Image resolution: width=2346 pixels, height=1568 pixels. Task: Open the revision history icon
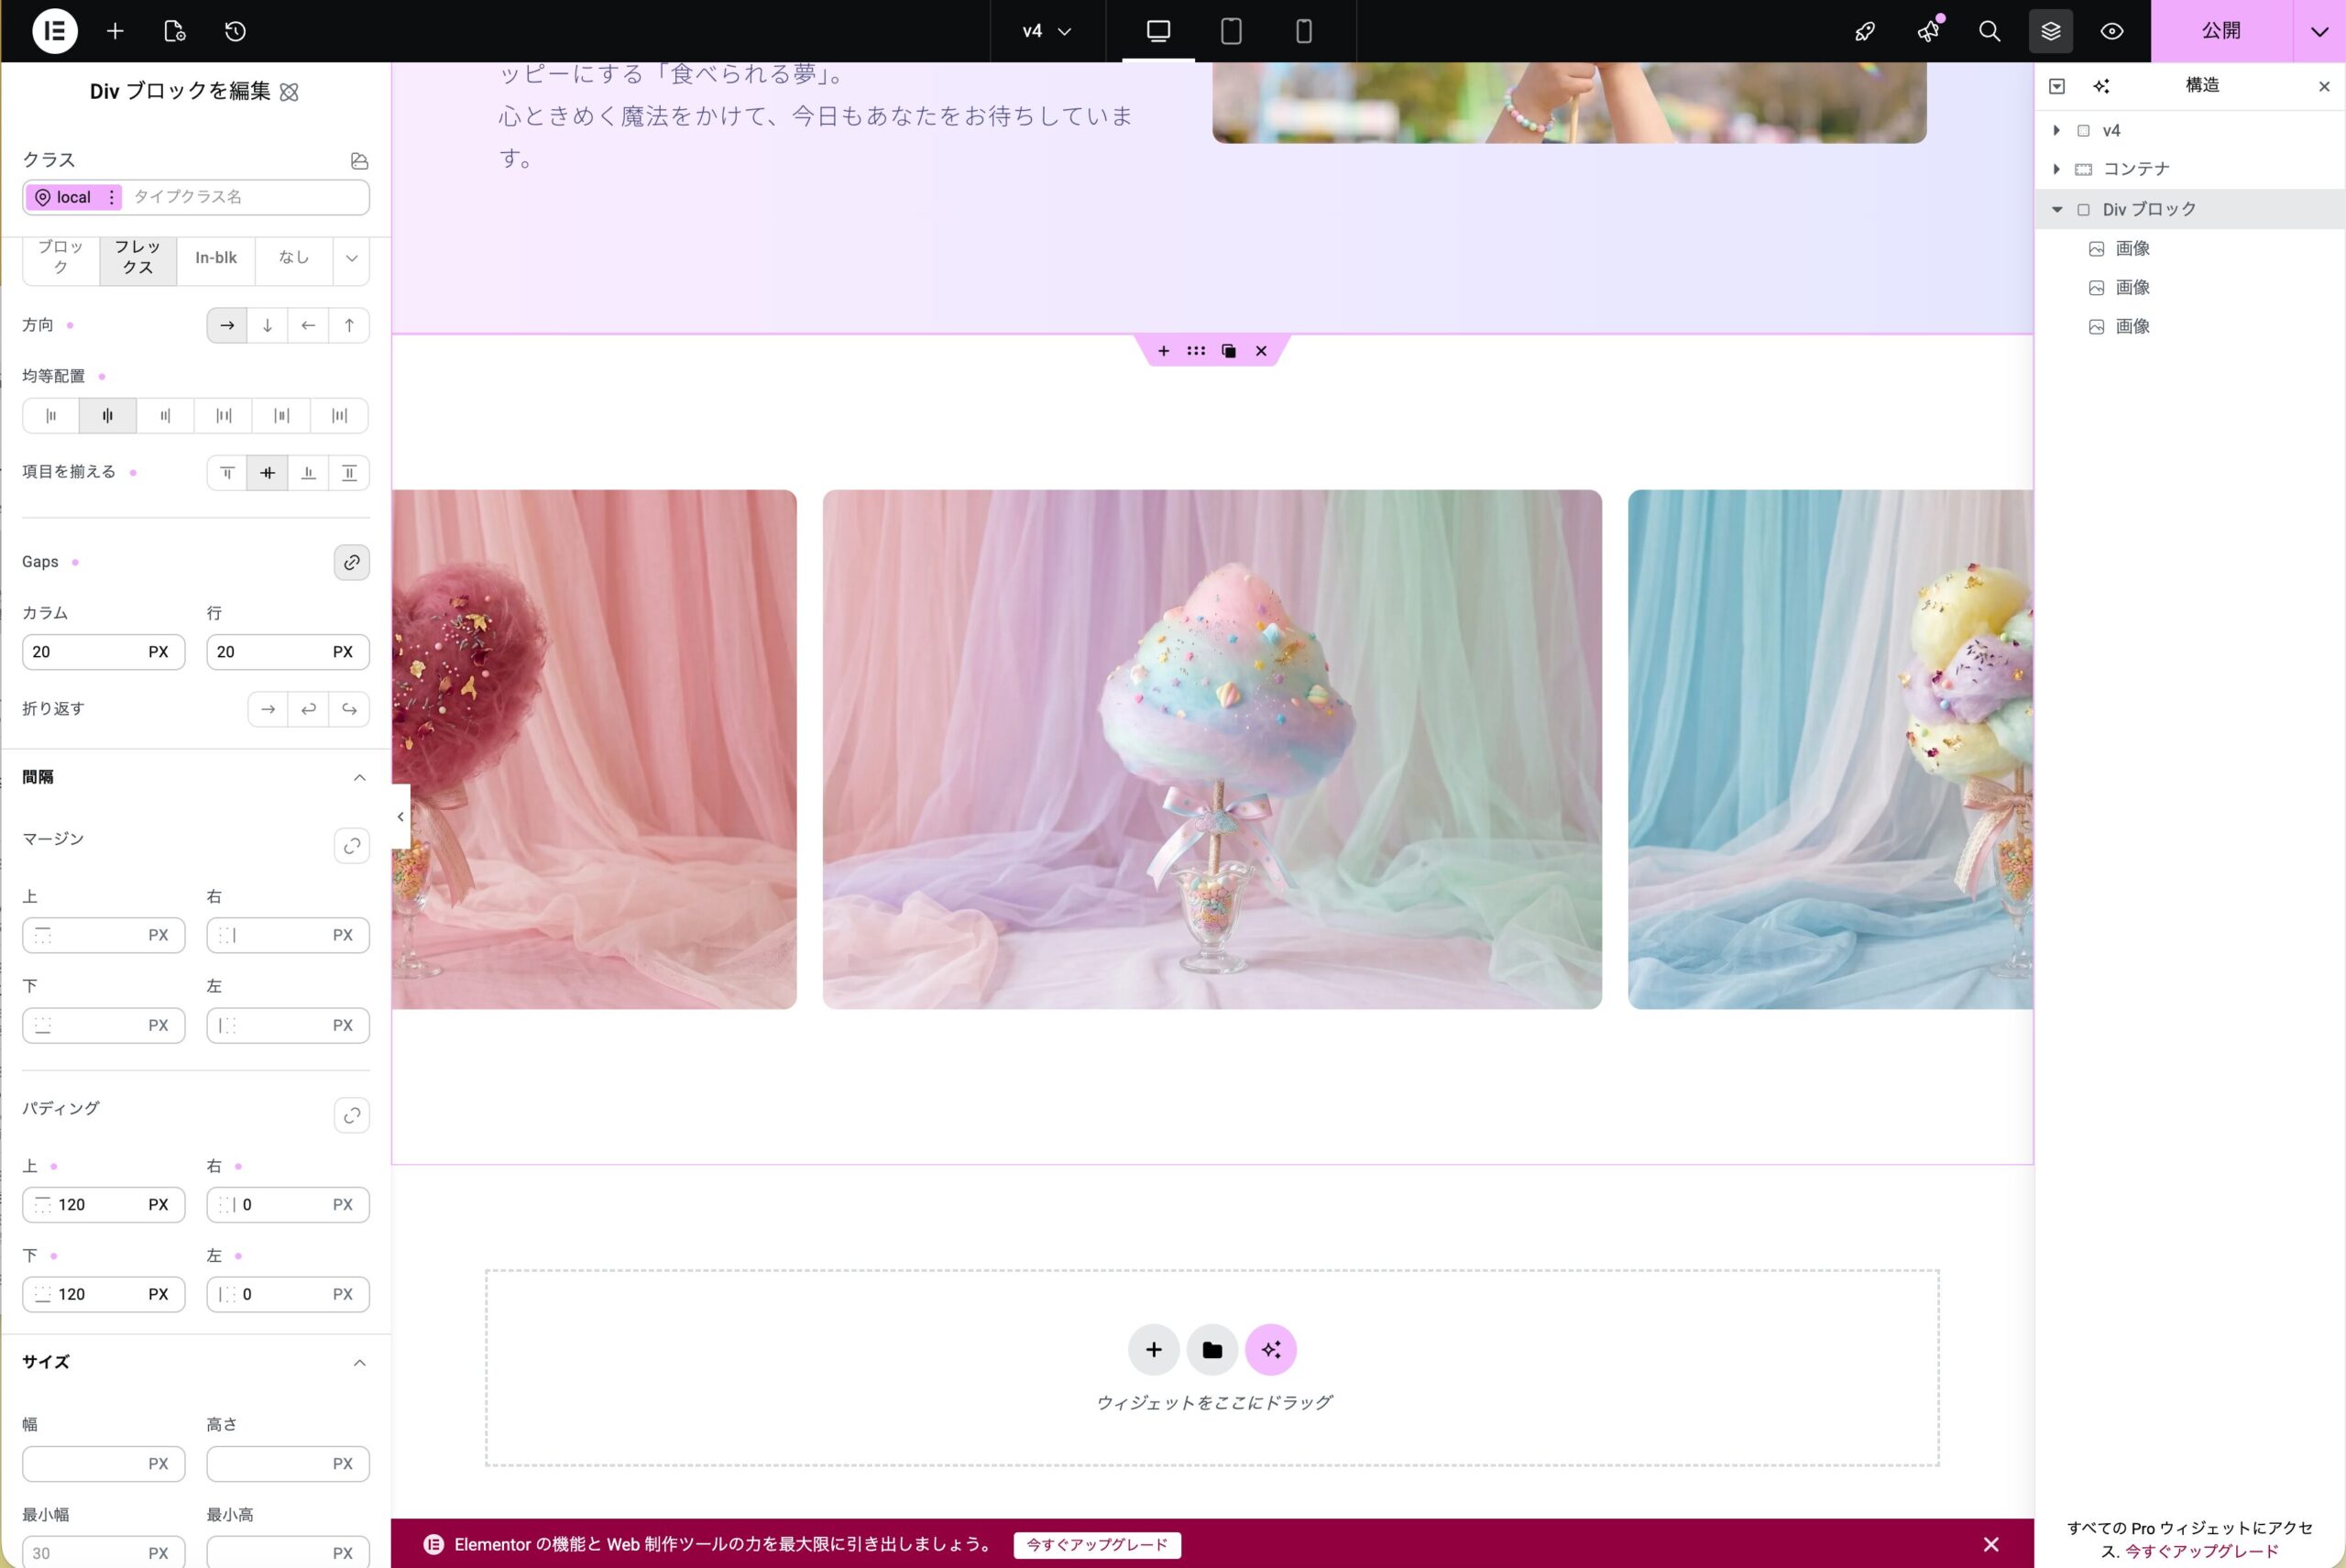[235, 31]
